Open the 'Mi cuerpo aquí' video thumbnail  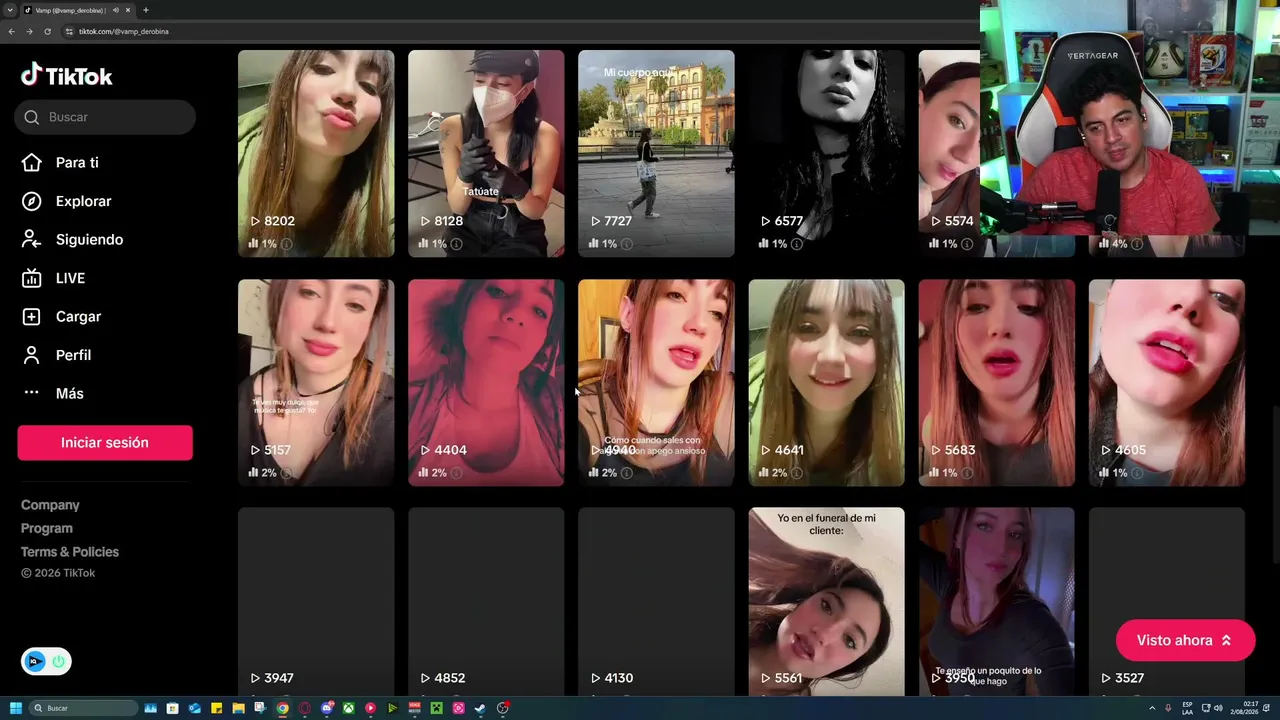pos(656,154)
